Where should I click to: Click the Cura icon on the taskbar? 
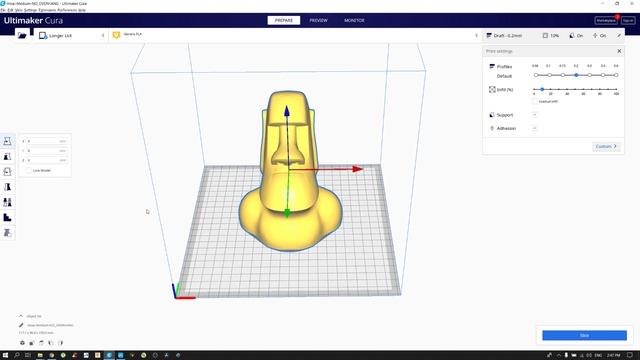pyautogui.click(x=109, y=356)
